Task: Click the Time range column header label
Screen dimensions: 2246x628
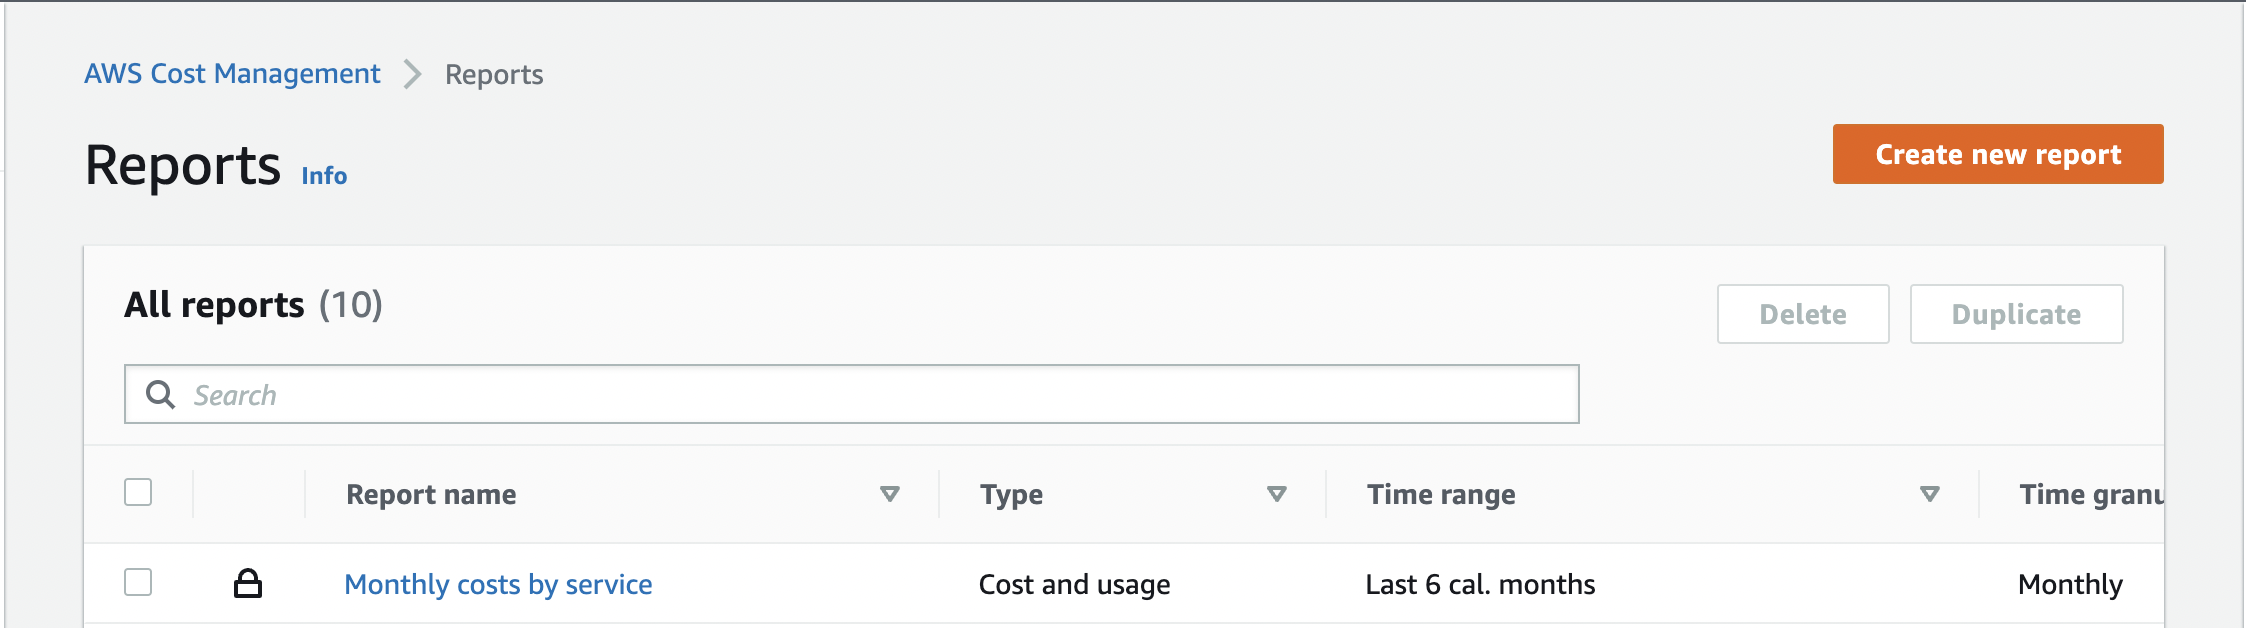Action: click(x=1441, y=495)
